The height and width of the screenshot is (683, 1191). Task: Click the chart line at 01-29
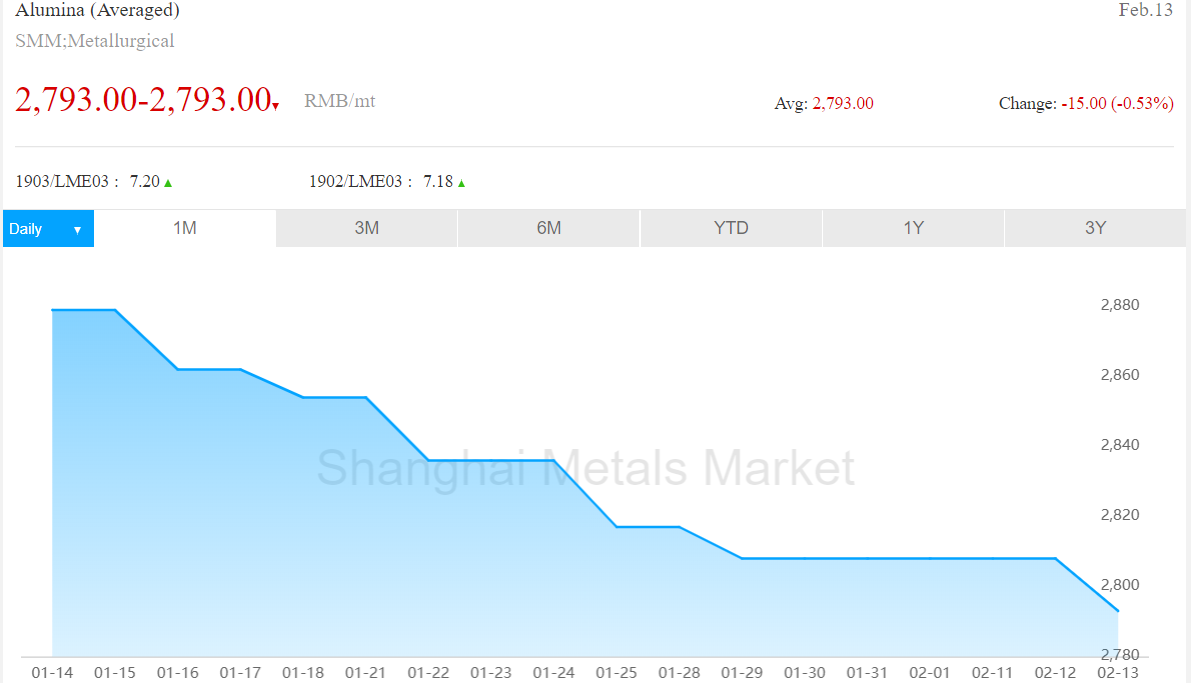tap(742, 558)
